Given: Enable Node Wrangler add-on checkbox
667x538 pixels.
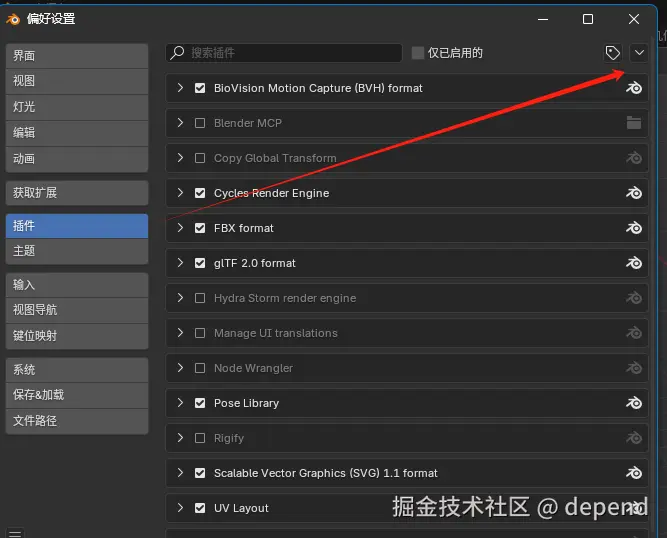Looking at the screenshot, I should [200, 368].
